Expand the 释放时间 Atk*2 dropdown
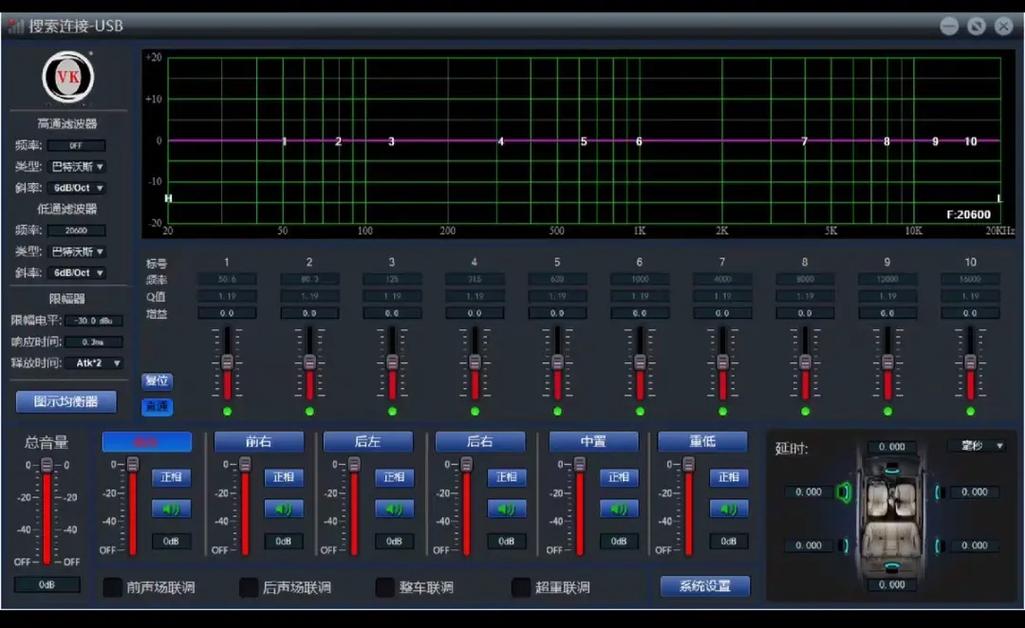Image resolution: width=1025 pixels, height=628 pixels. pyautogui.click(x=95, y=363)
